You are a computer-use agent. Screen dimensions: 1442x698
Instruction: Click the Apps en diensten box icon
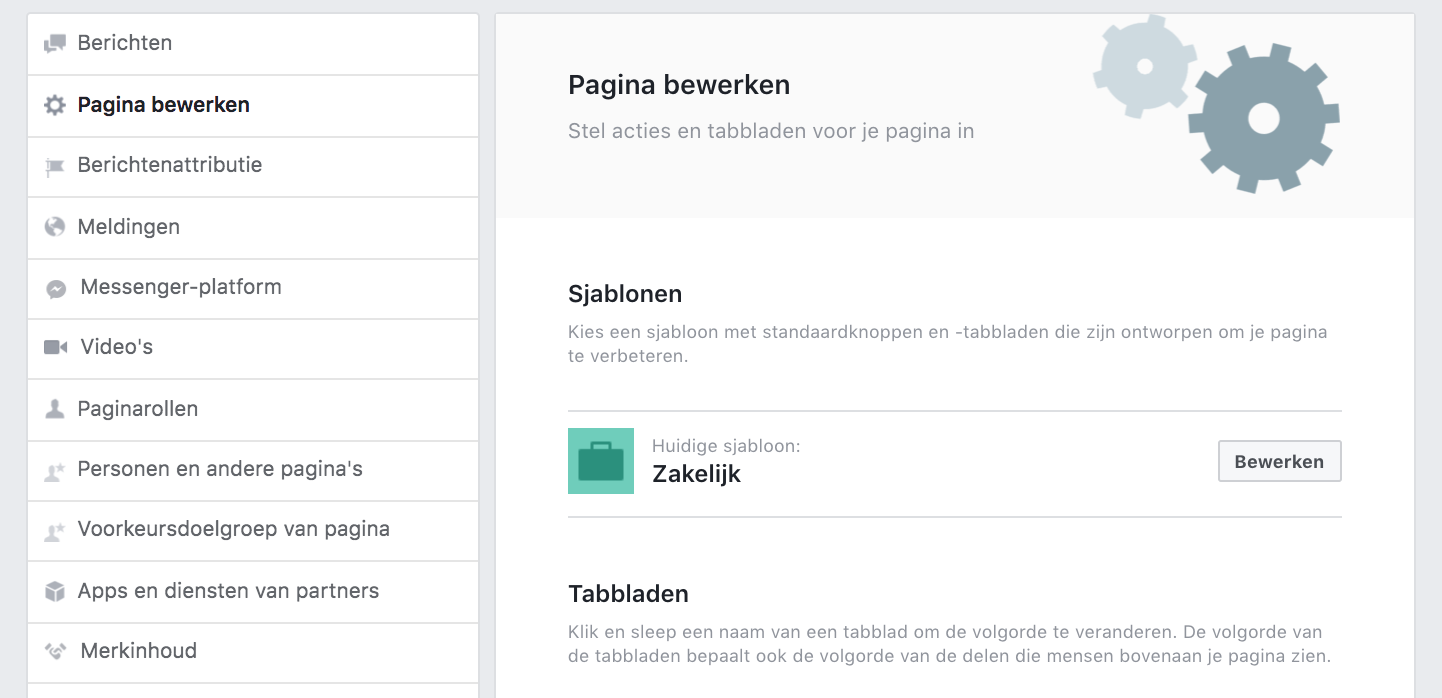[x=57, y=591]
